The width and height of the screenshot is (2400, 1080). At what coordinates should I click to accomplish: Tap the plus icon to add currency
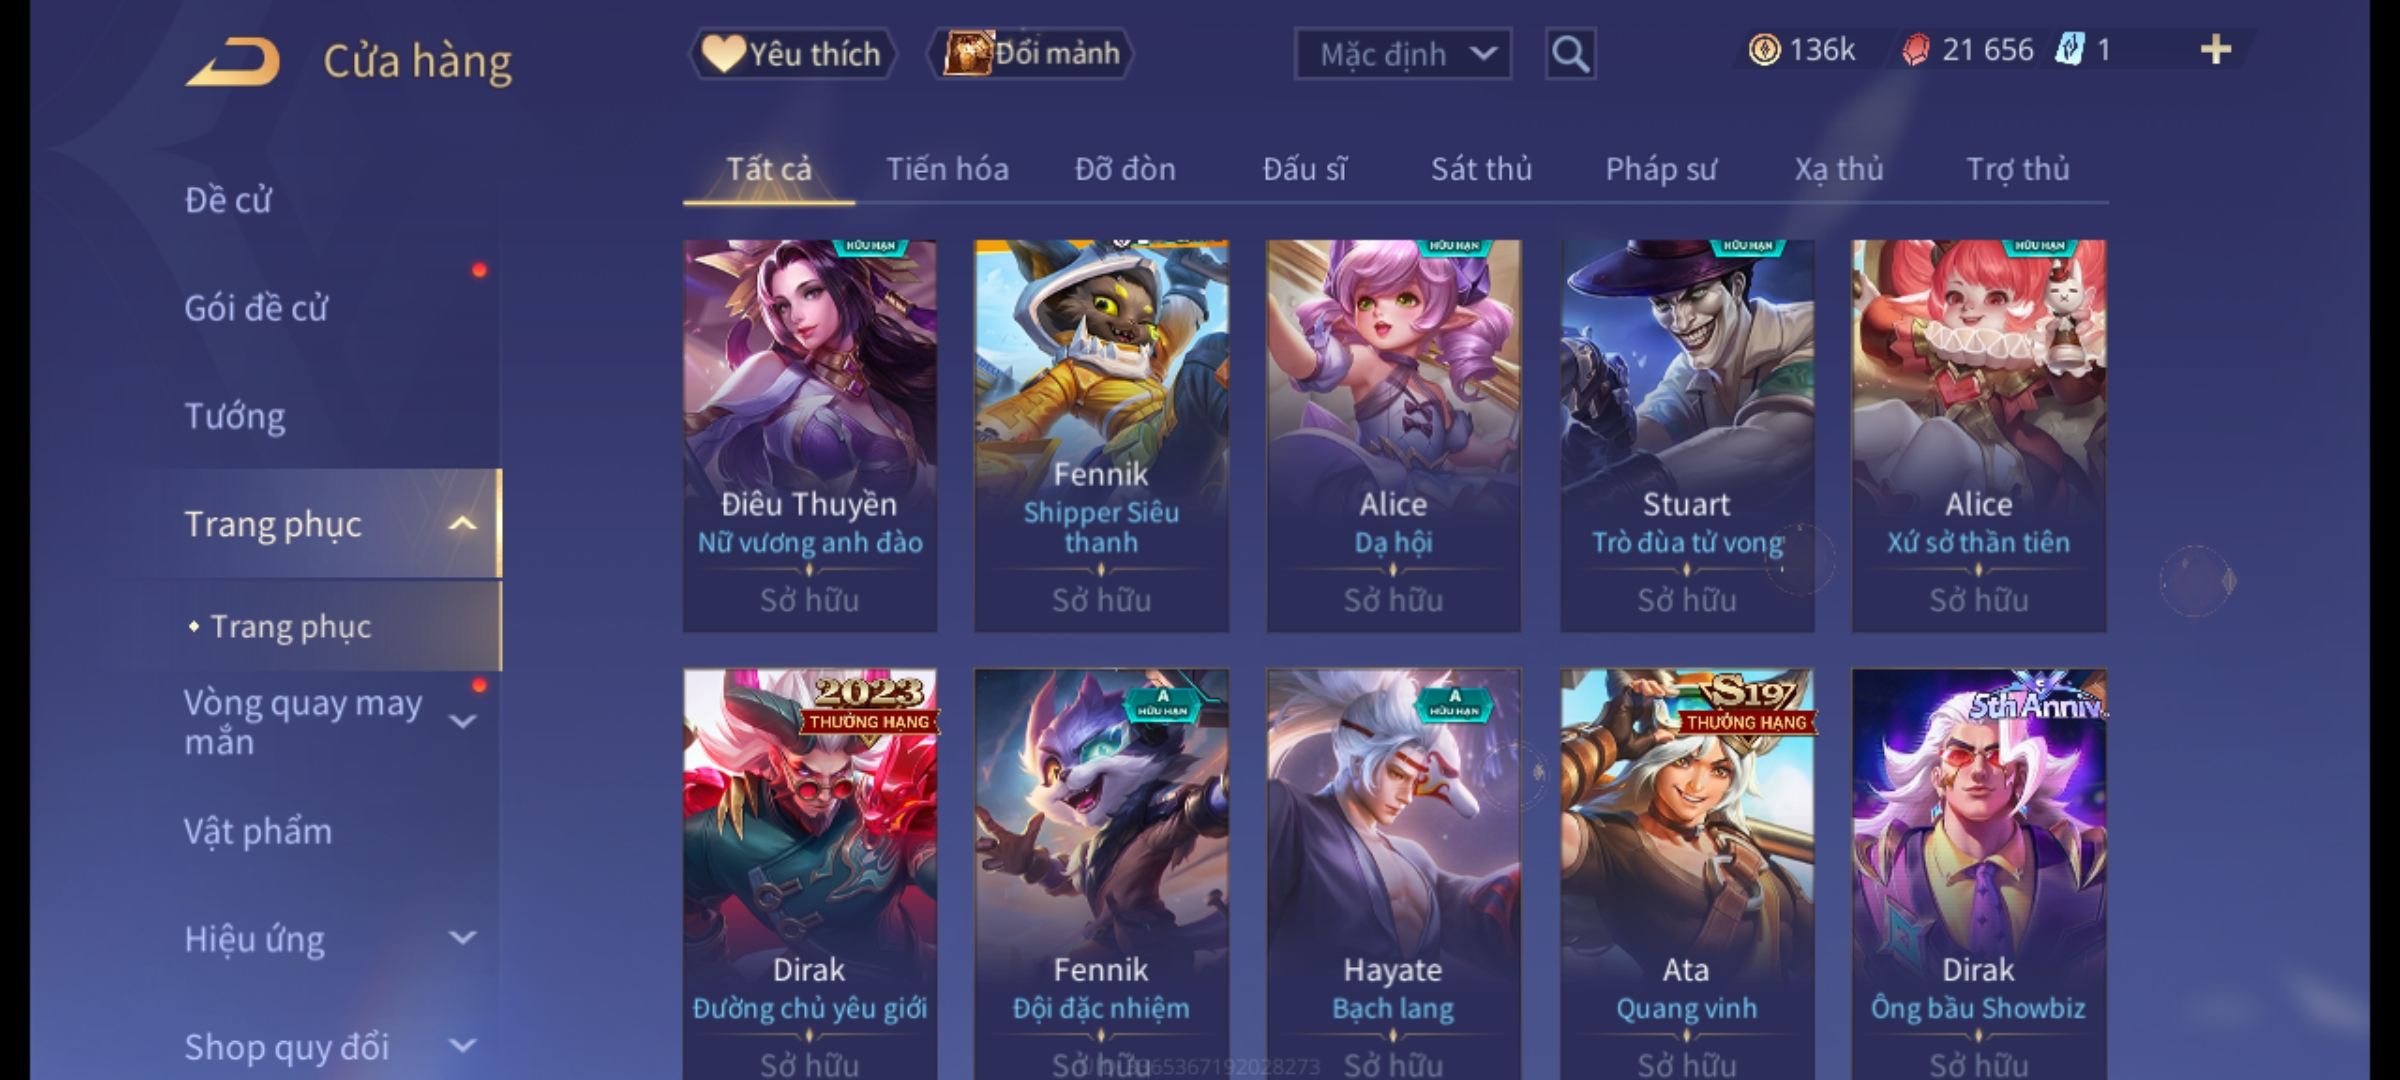tap(2216, 50)
